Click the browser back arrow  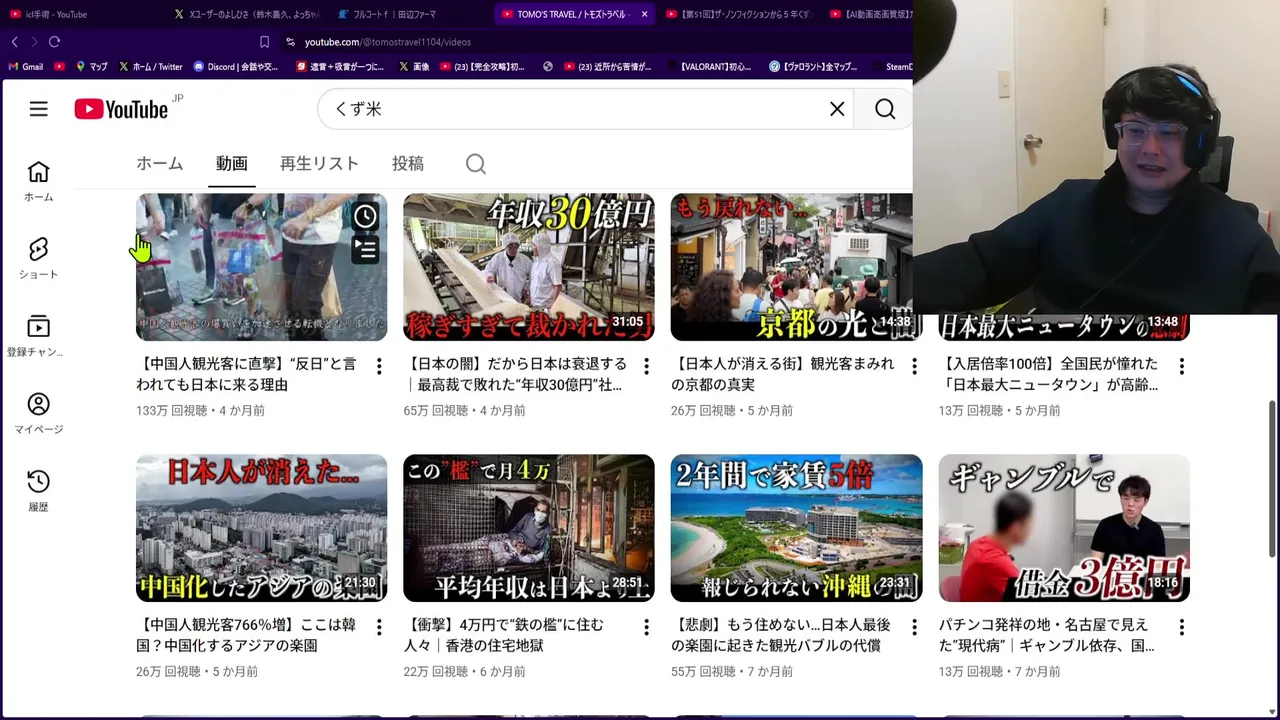point(14,42)
